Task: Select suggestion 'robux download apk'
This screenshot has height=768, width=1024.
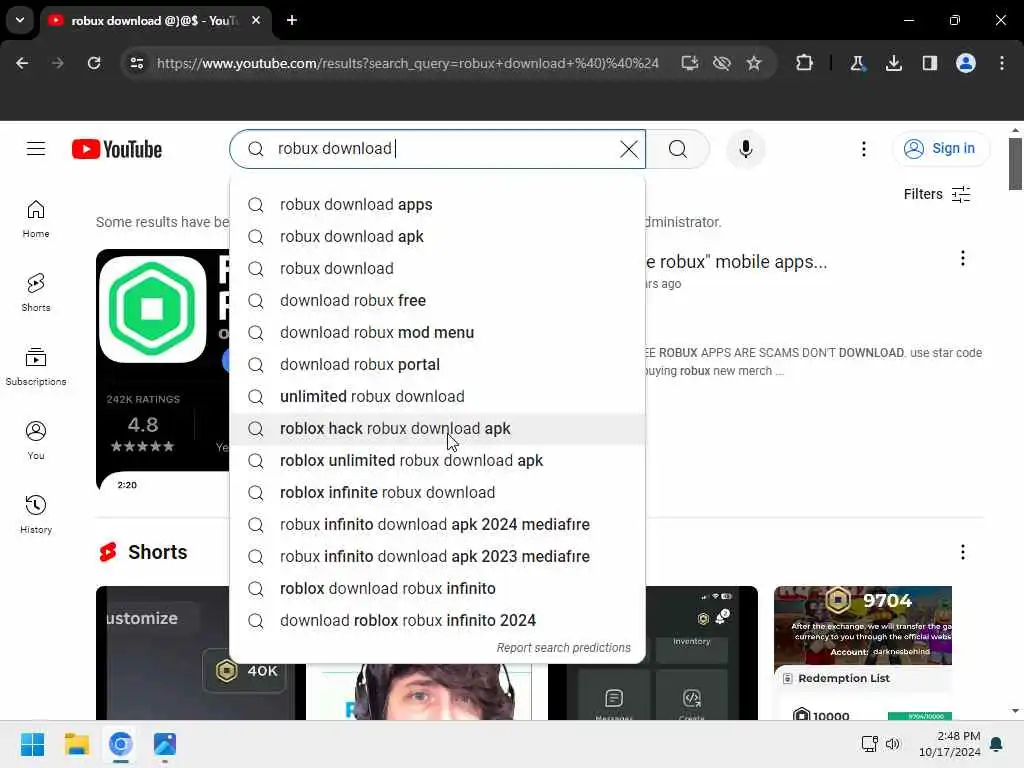Action: click(438, 236)
